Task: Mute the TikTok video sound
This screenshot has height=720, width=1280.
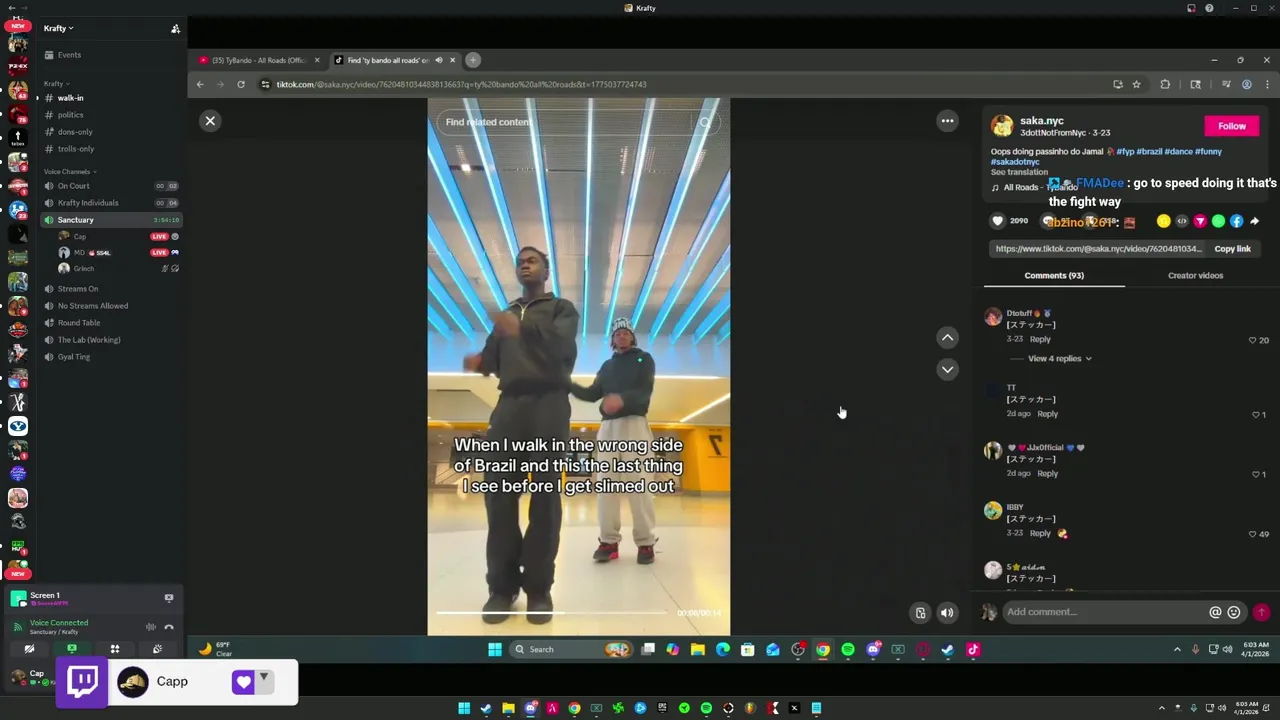Action: pyautogui.click(x=946, y=613)
